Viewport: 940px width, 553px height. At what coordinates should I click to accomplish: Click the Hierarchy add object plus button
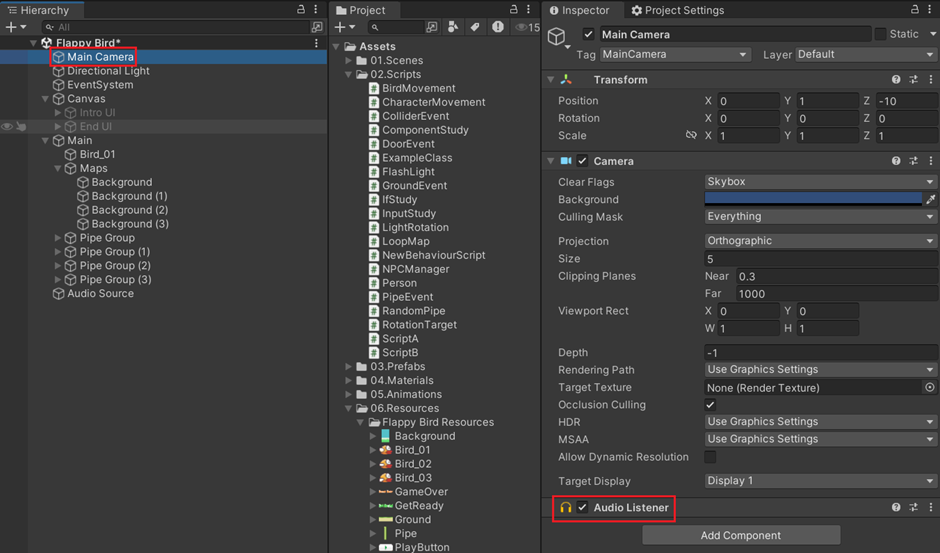click(x=10, y=27)
